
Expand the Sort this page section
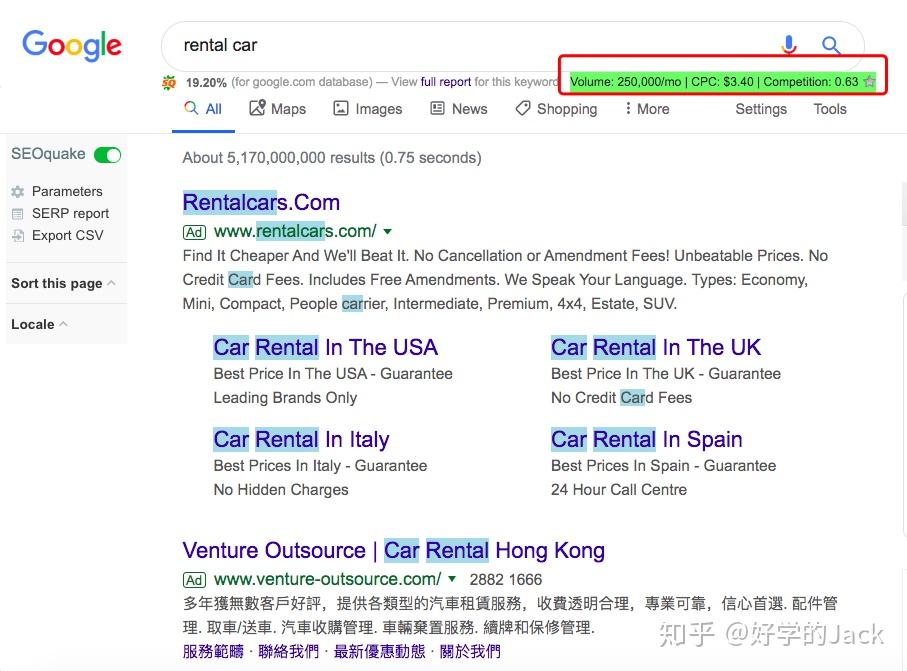tap(64, 283)
